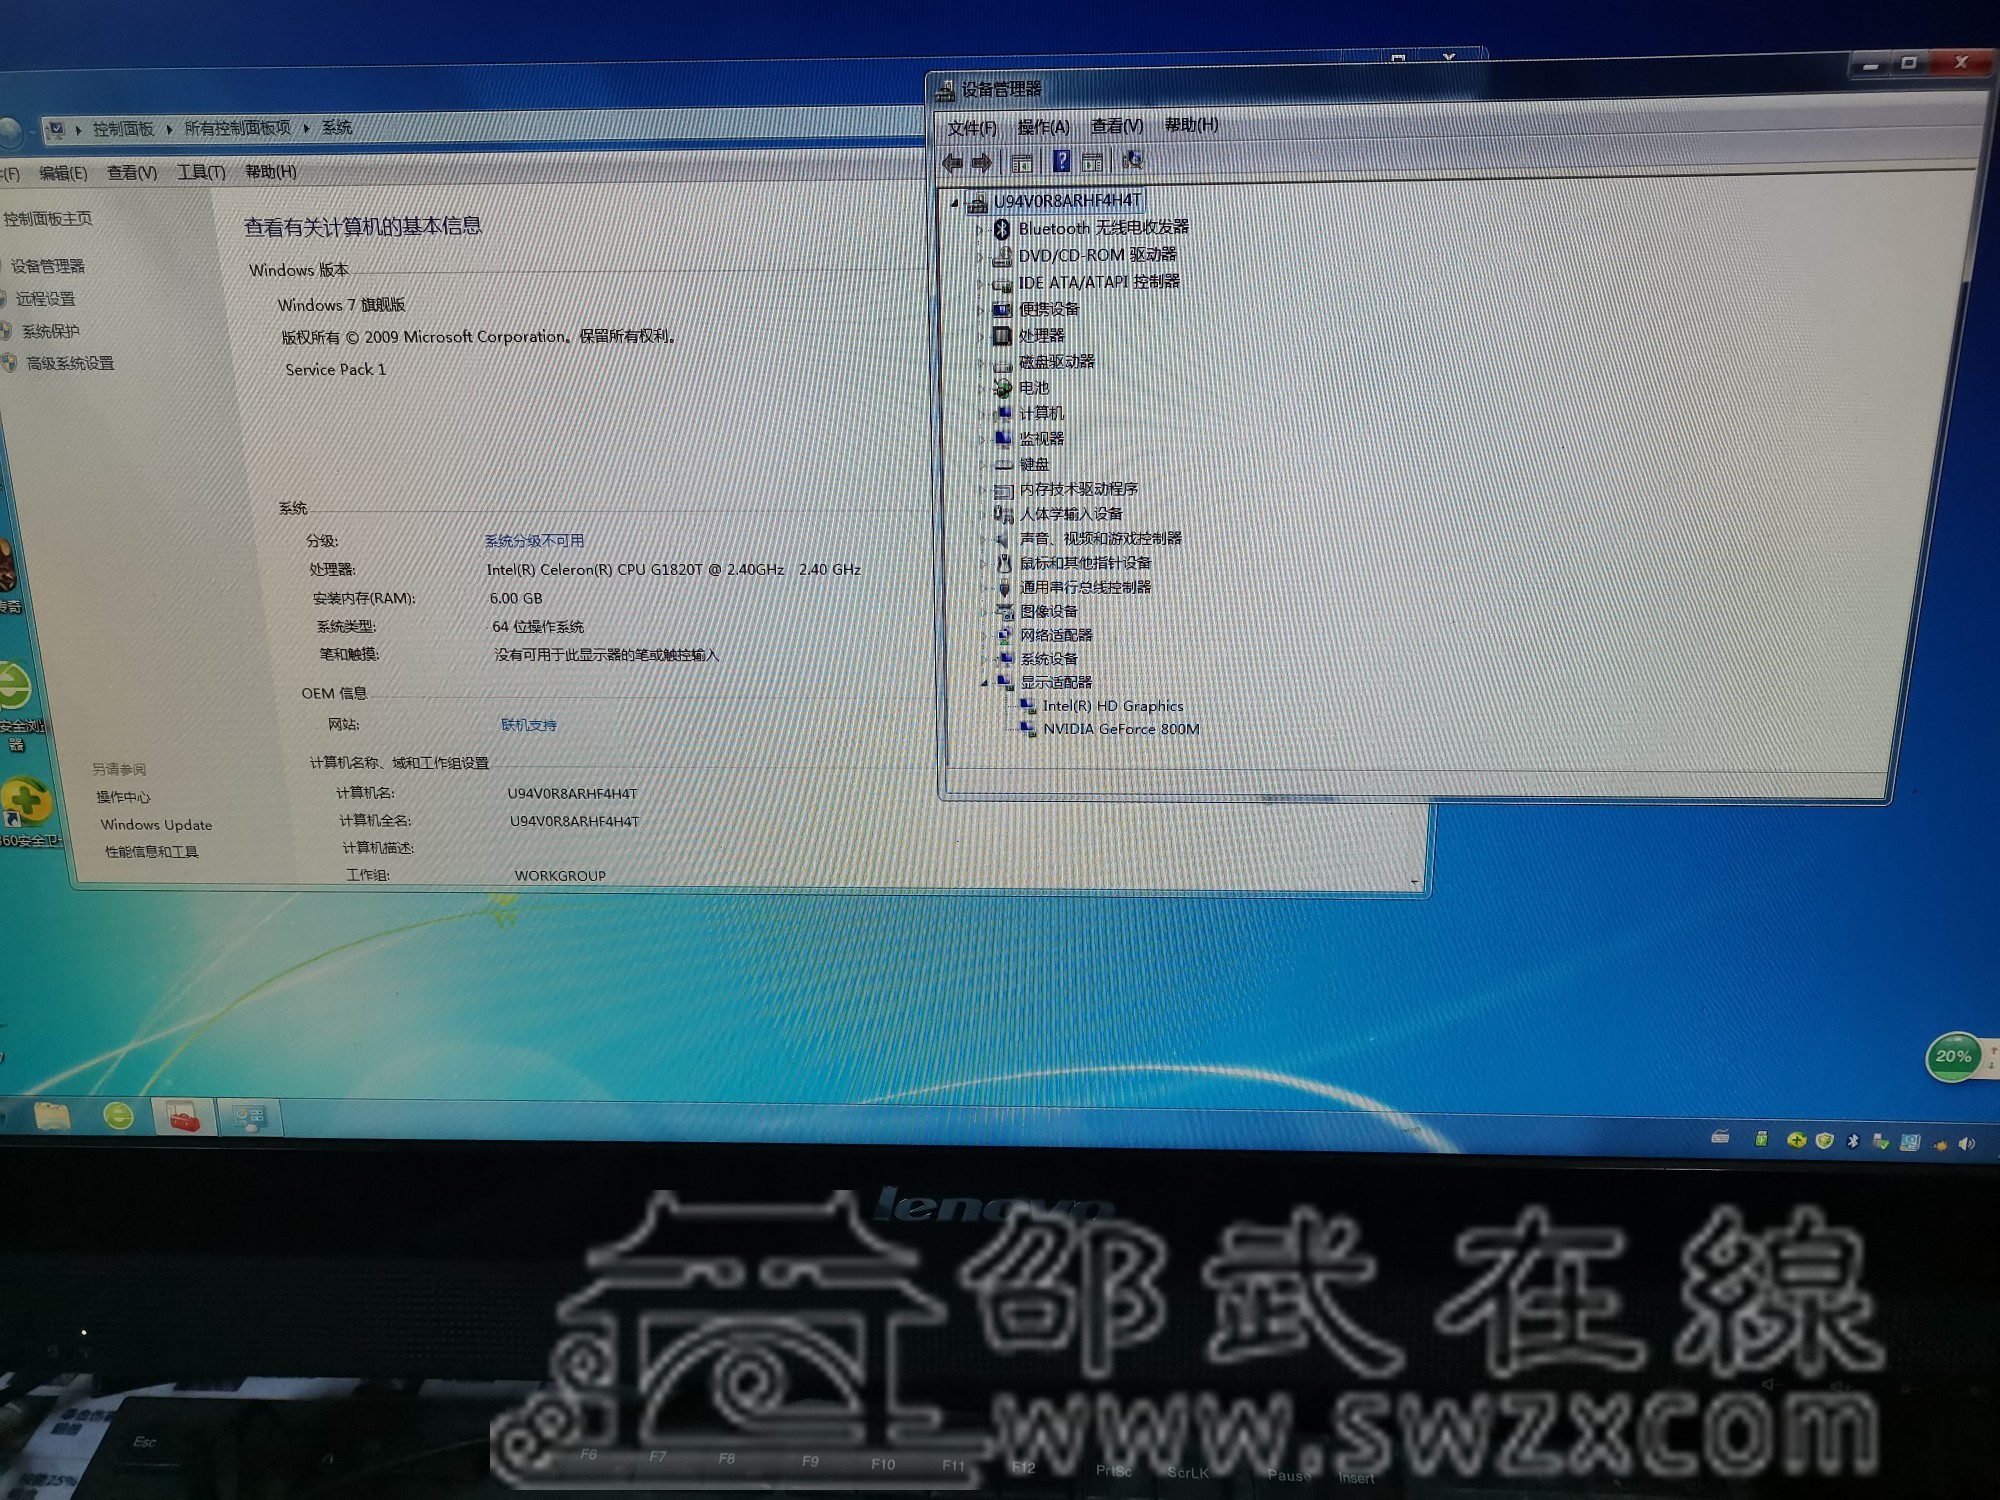The image size is (2000, 1500).
Task: Click the 系统分级不可用 link
Action: 534,541
